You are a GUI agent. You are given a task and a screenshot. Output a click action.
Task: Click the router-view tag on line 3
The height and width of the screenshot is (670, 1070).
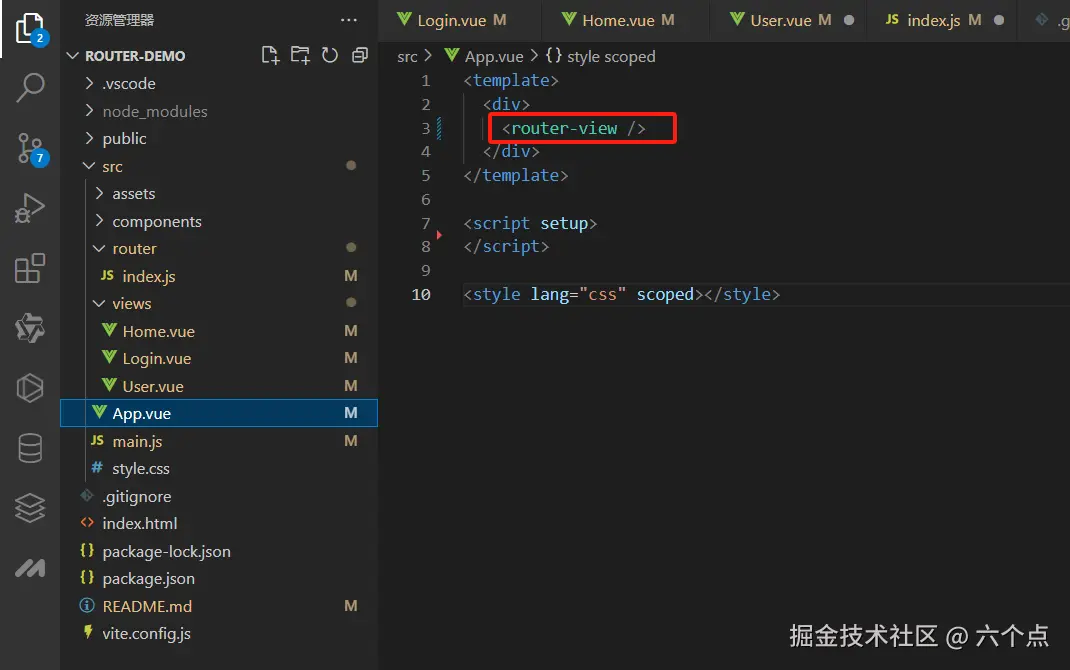tap(574, 128)
